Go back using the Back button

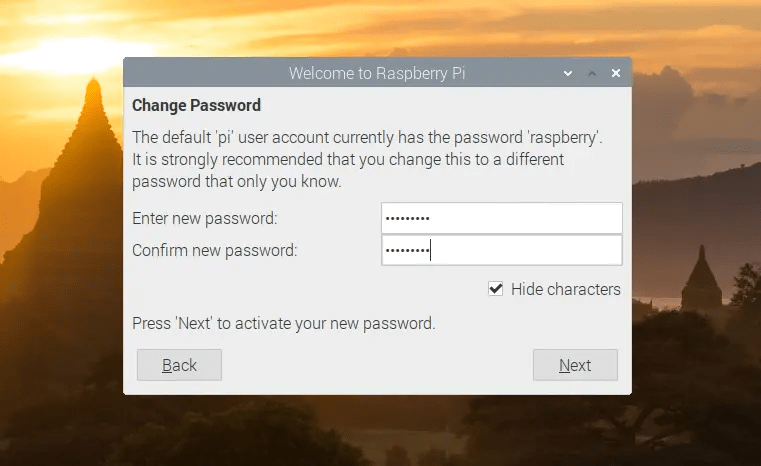coord(179,365)
